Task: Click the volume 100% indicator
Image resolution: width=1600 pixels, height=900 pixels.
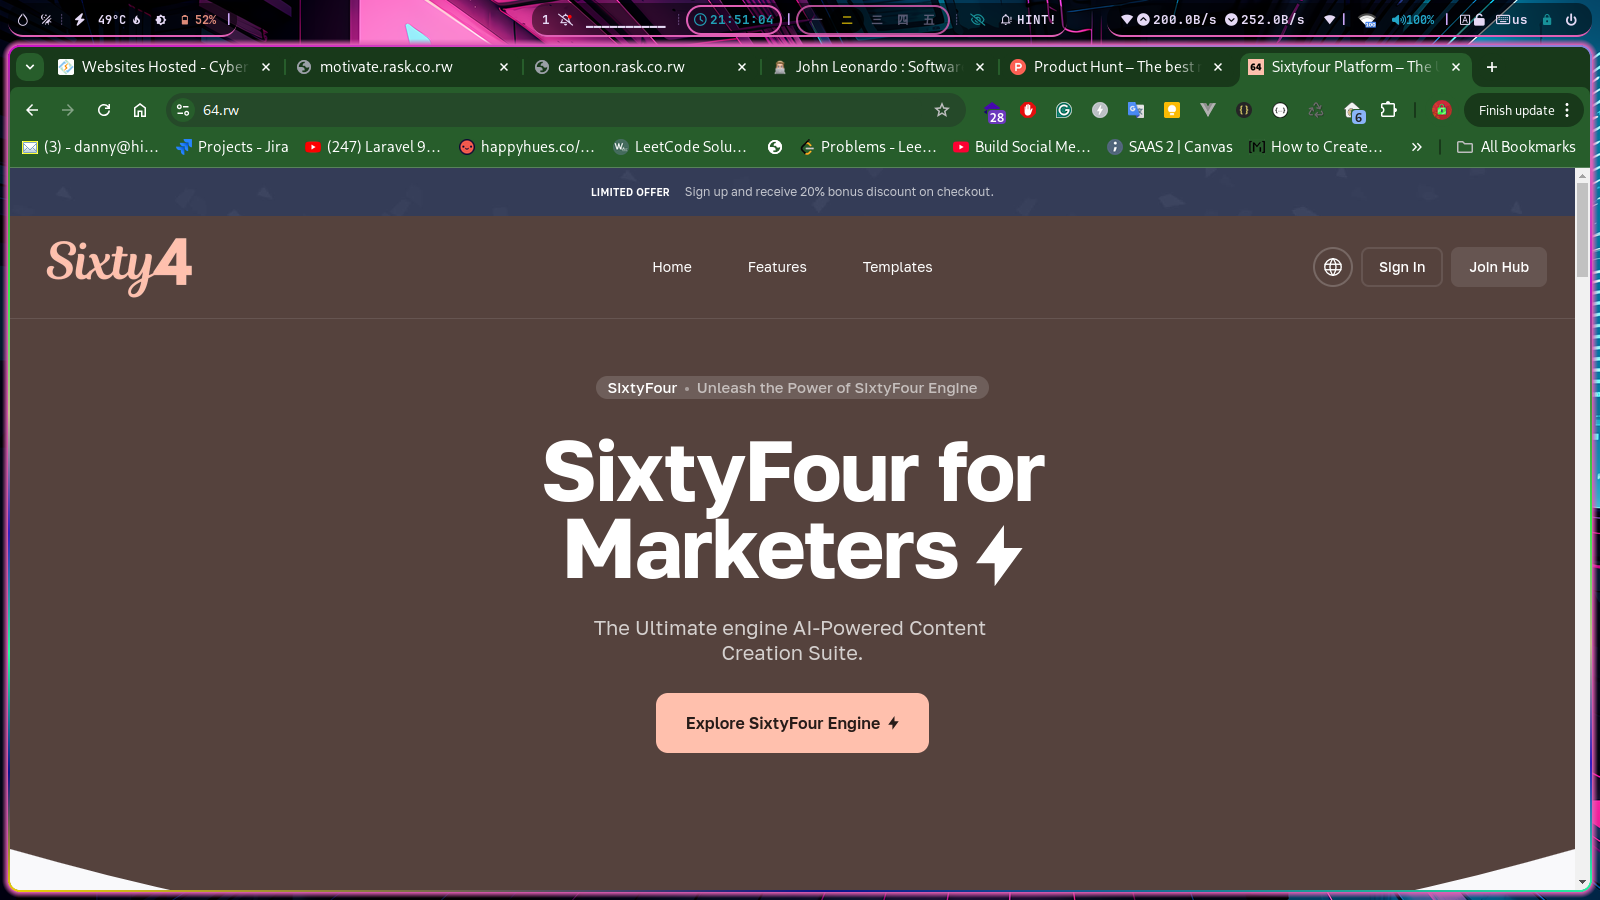Action: coord(1412,19)
